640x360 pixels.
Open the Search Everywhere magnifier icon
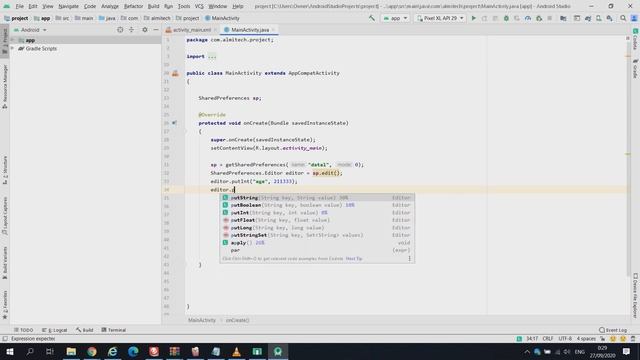pos(623,18)
